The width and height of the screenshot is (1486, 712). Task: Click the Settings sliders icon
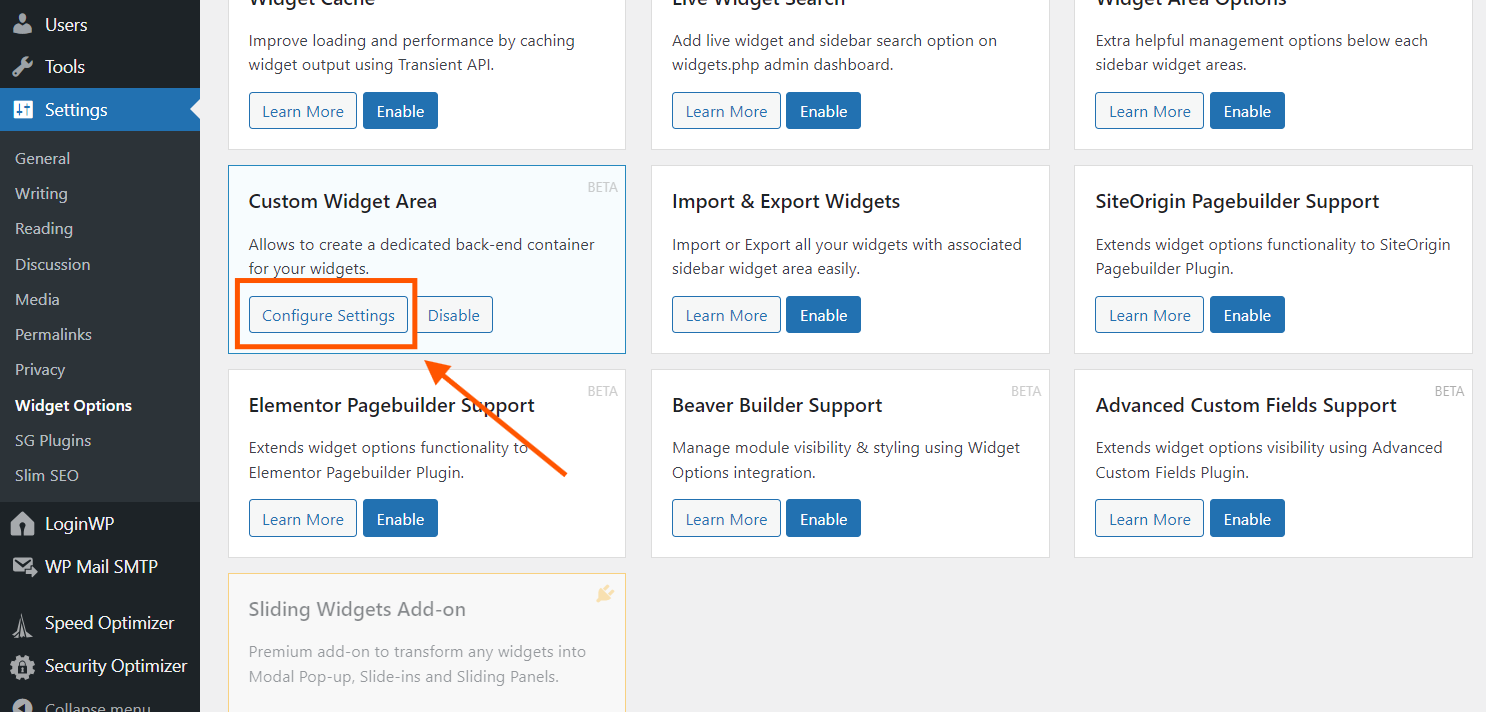tap(23, 110)
